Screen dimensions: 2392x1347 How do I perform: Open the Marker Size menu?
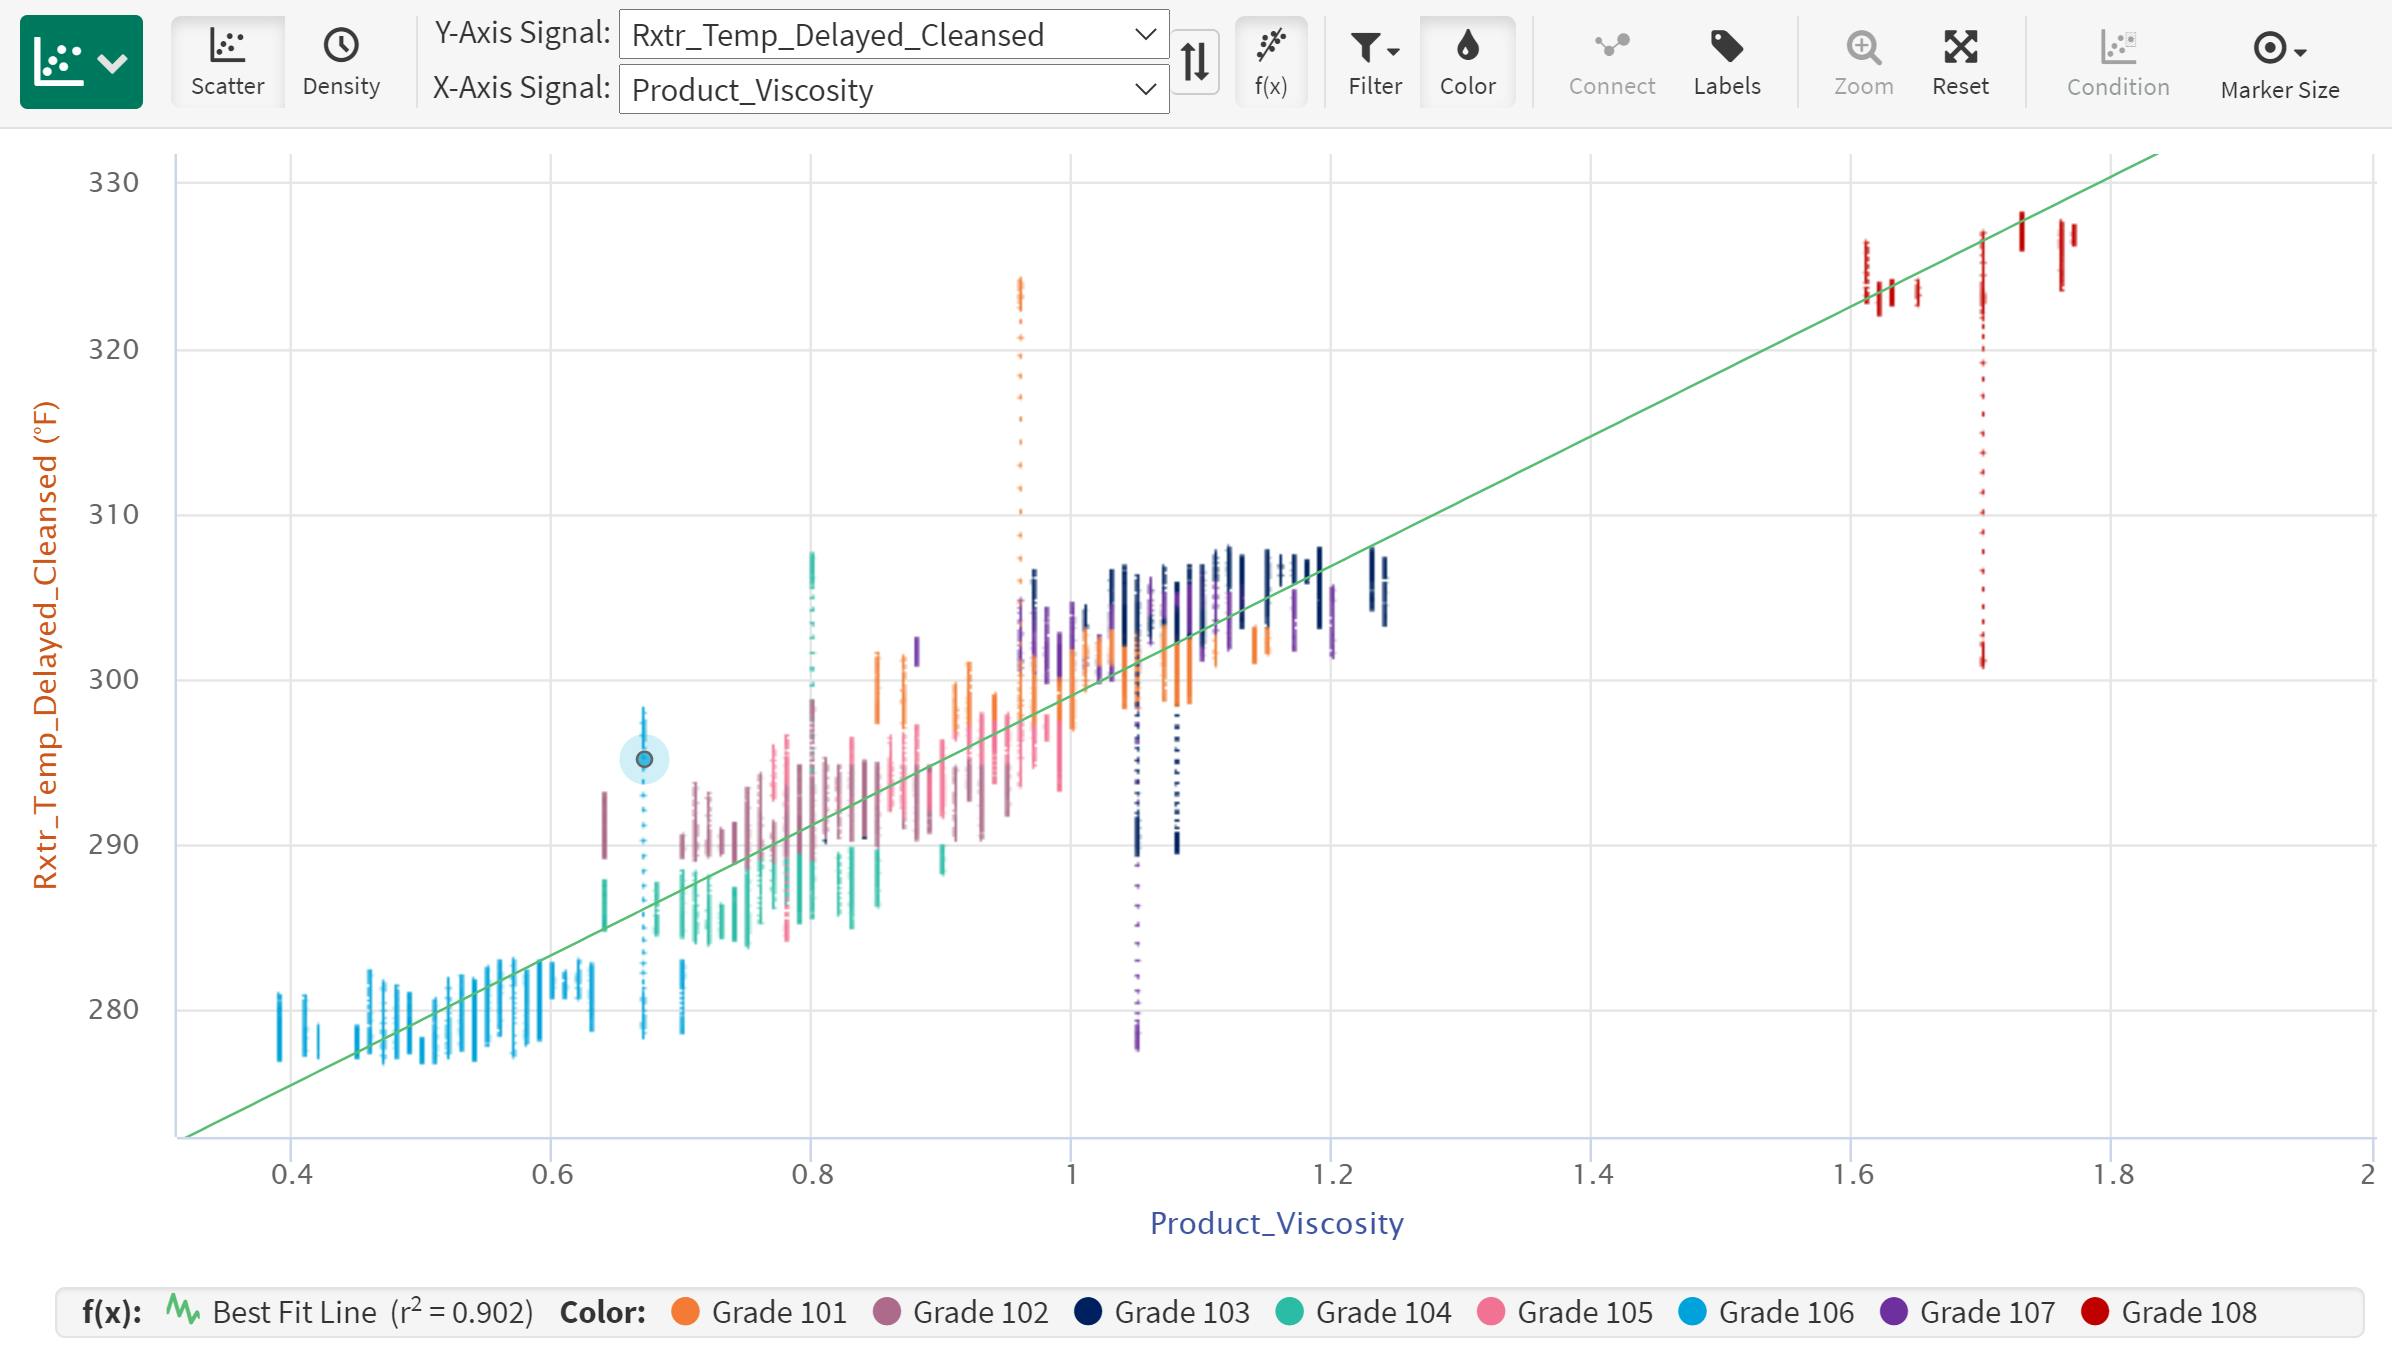tap(2278, 62)
